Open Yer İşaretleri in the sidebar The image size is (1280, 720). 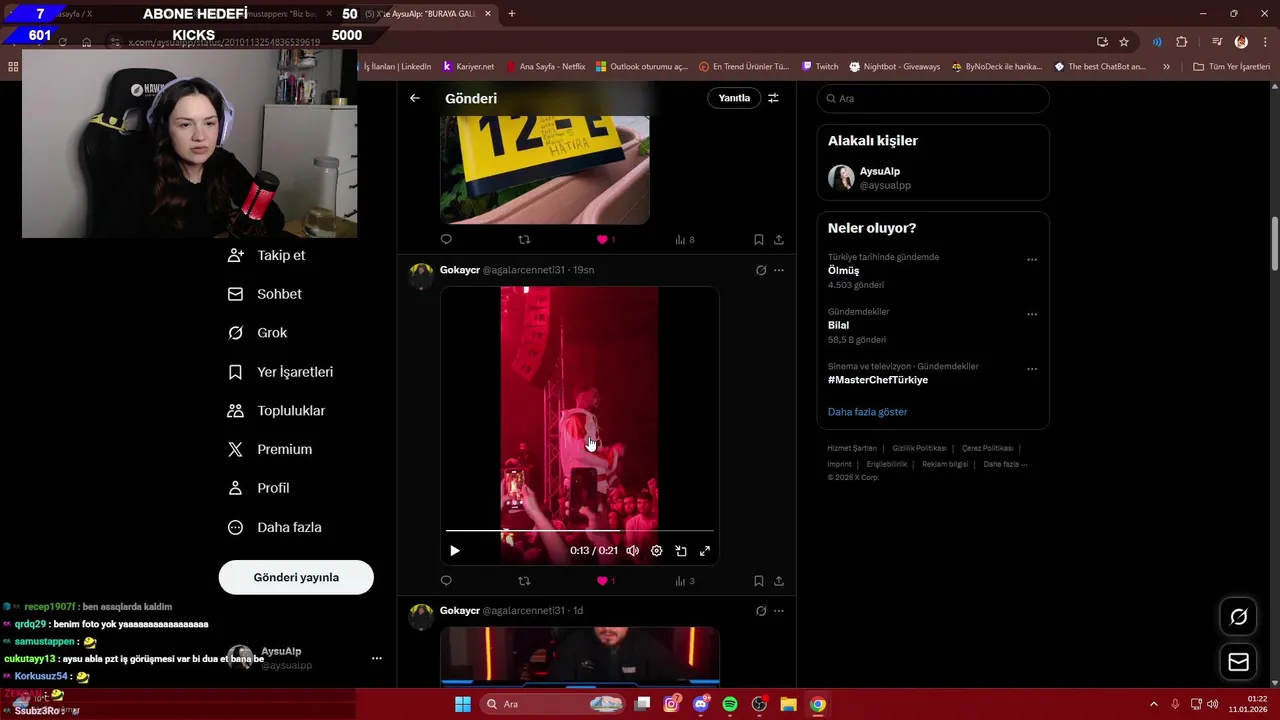coord(281,372)
